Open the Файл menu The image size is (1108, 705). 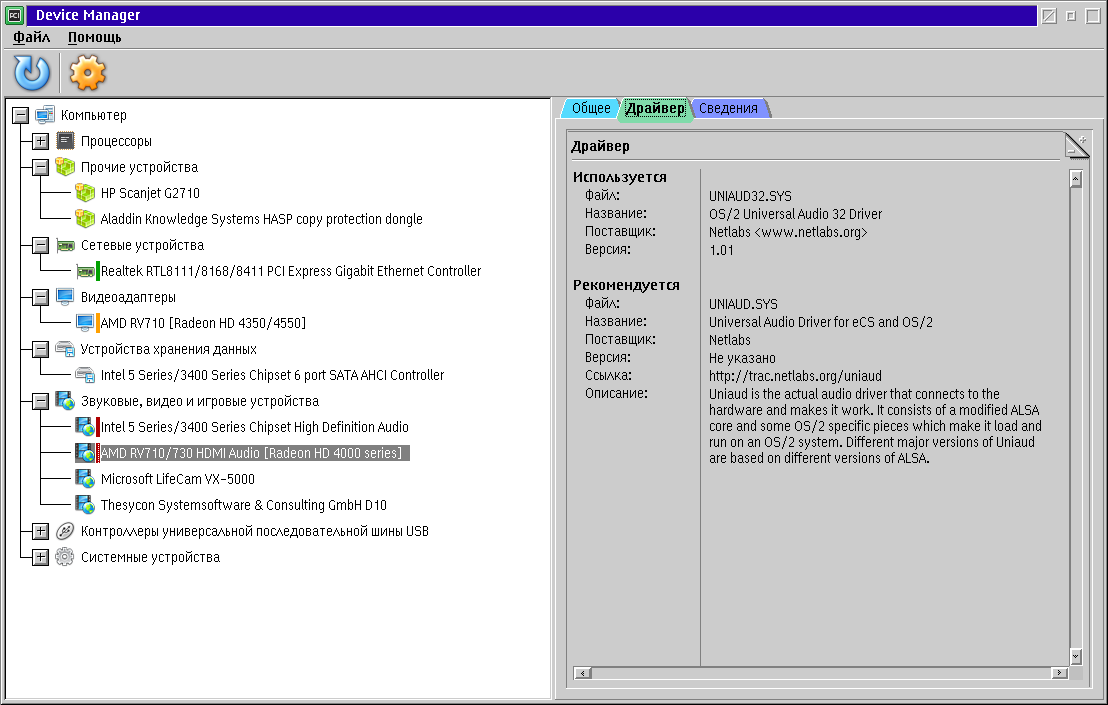click(32, 37)
